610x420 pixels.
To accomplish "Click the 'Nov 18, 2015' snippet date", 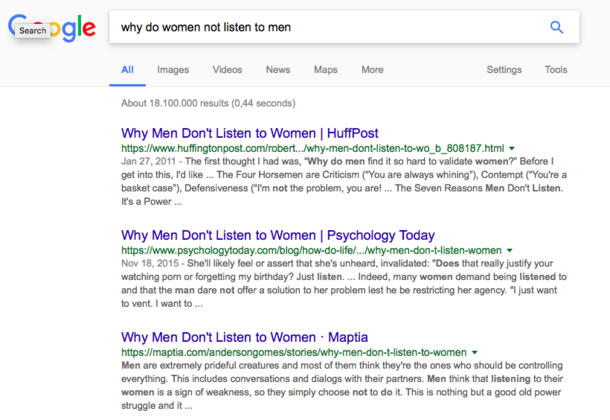I will pyautogui.click(x=150, y=263).
